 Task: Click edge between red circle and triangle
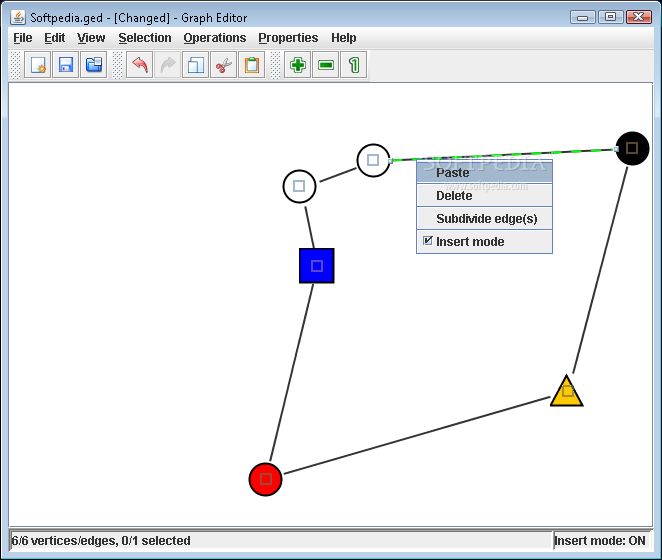pyautogui.click(x=418, y=435)
